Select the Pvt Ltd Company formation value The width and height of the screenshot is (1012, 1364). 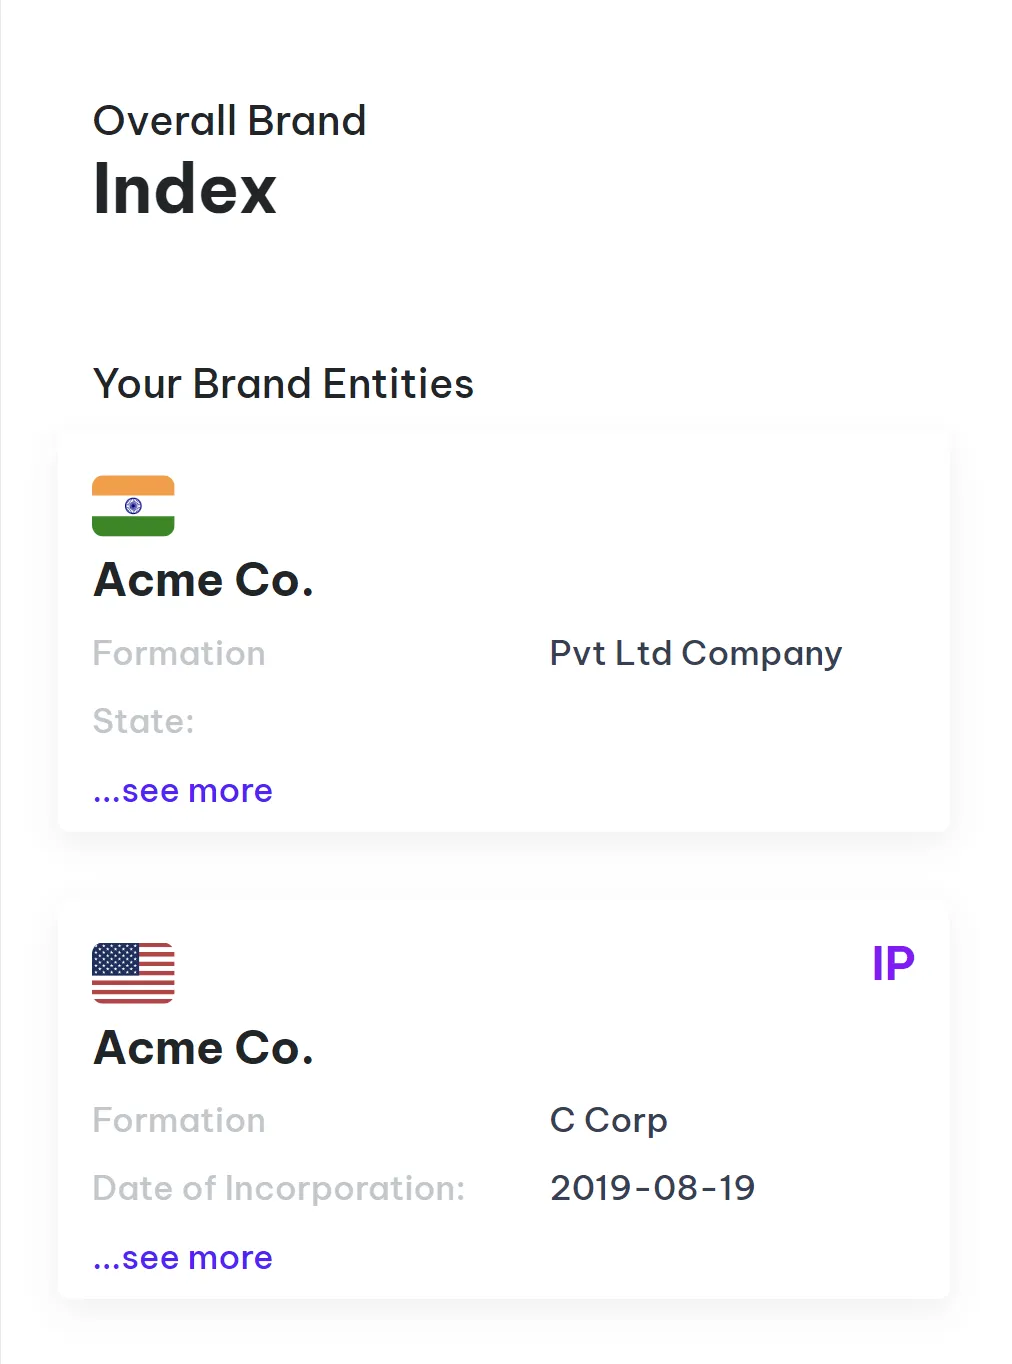696,654
